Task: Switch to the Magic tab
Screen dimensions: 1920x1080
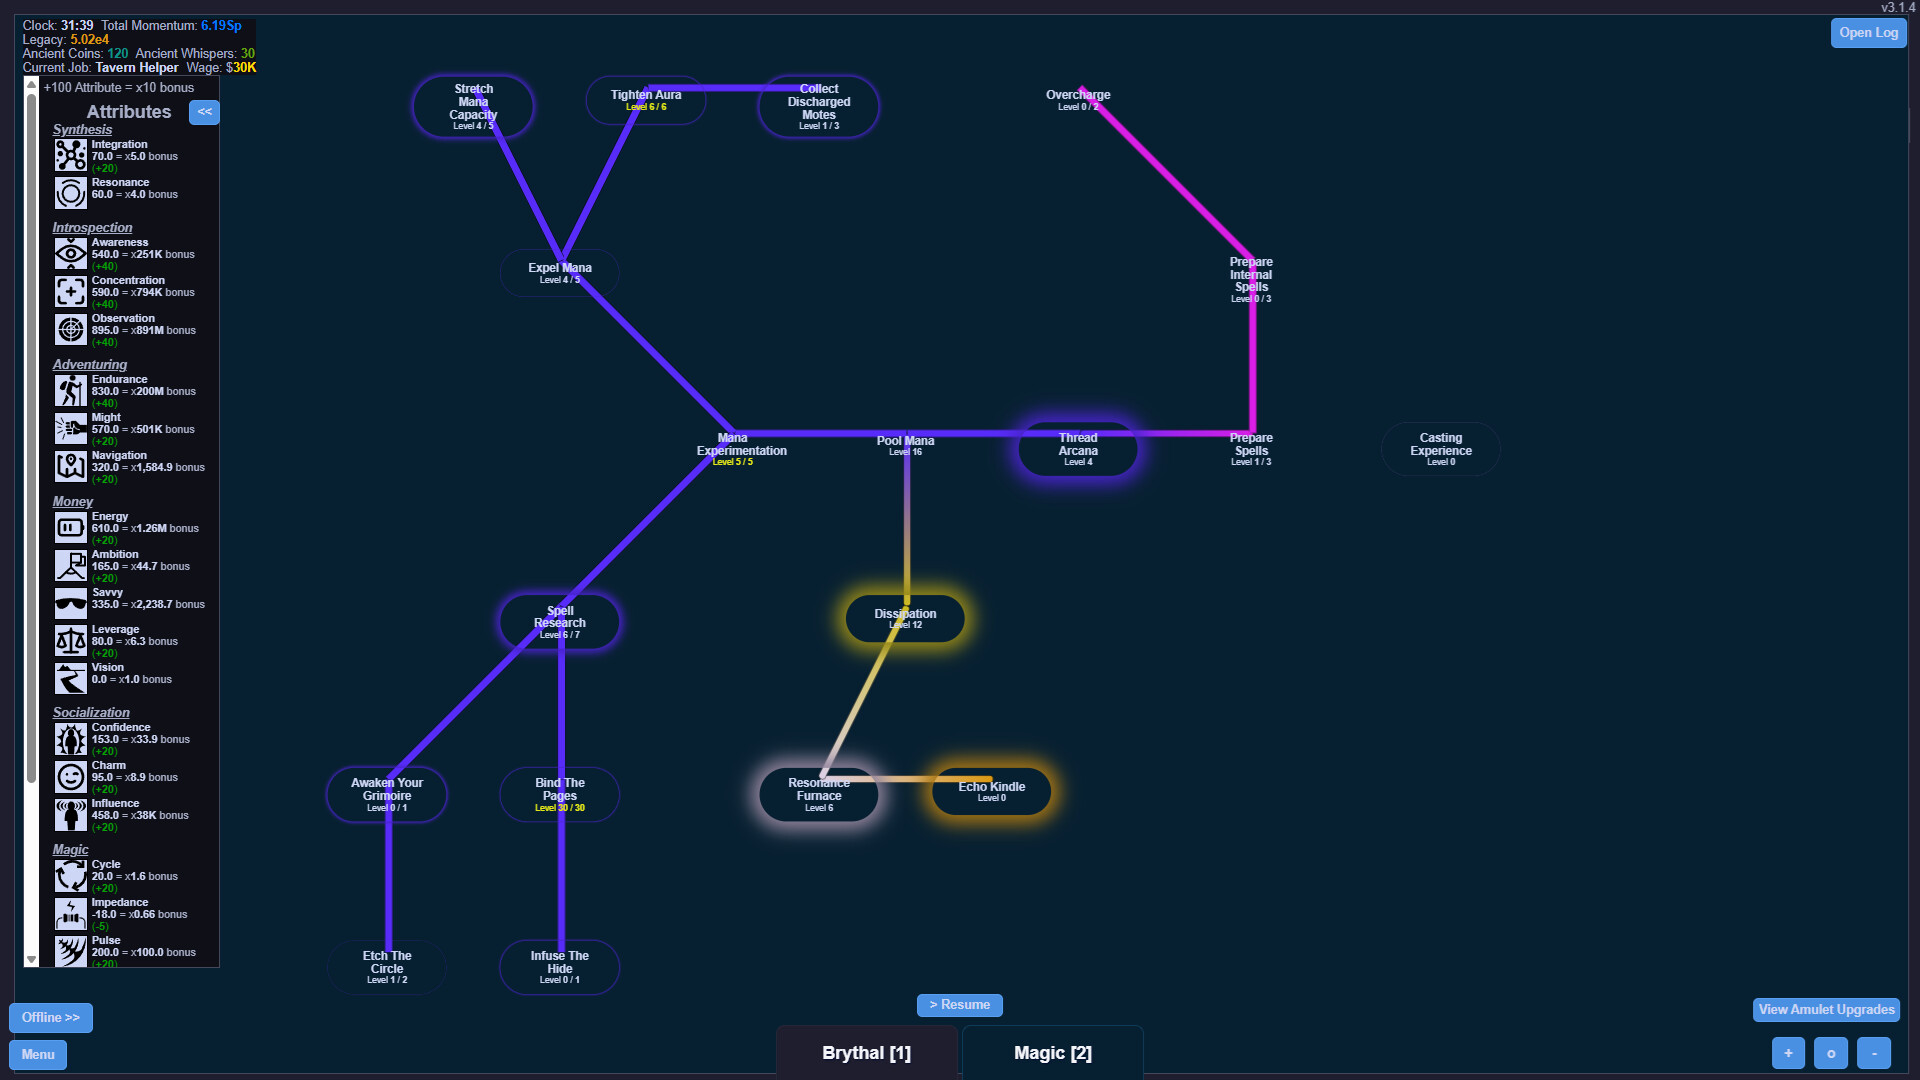Action: tap(1052, 1053)
